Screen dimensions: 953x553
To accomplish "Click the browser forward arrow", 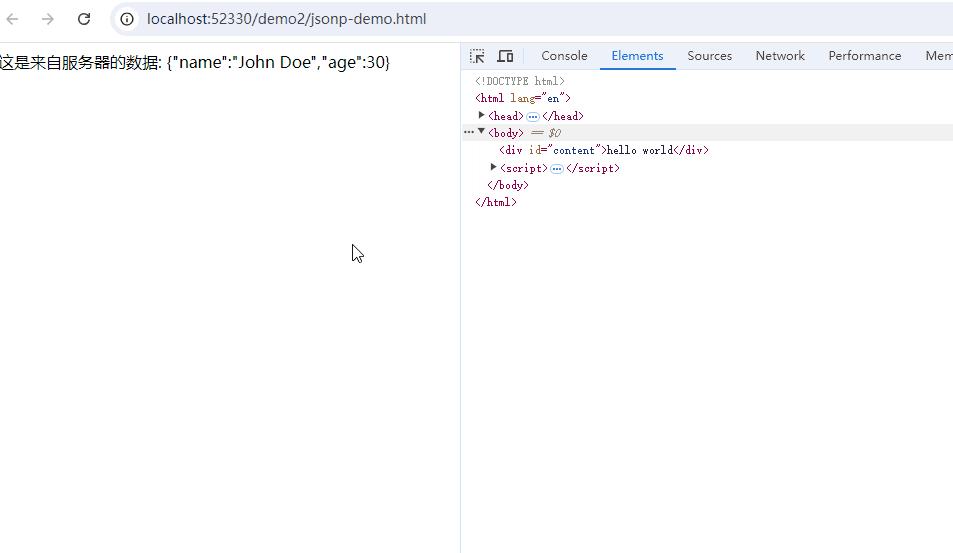I will pyautogui.click(x=48, y=19).
